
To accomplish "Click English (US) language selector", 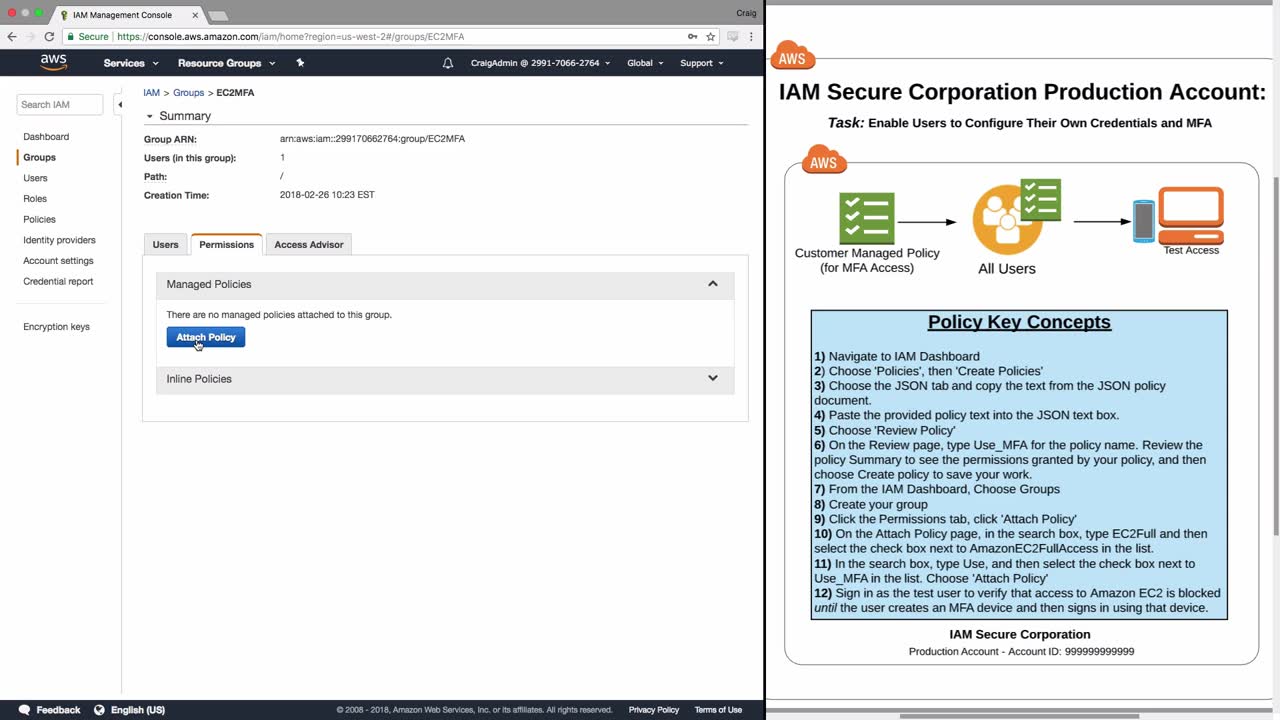I will coord(138,710).
